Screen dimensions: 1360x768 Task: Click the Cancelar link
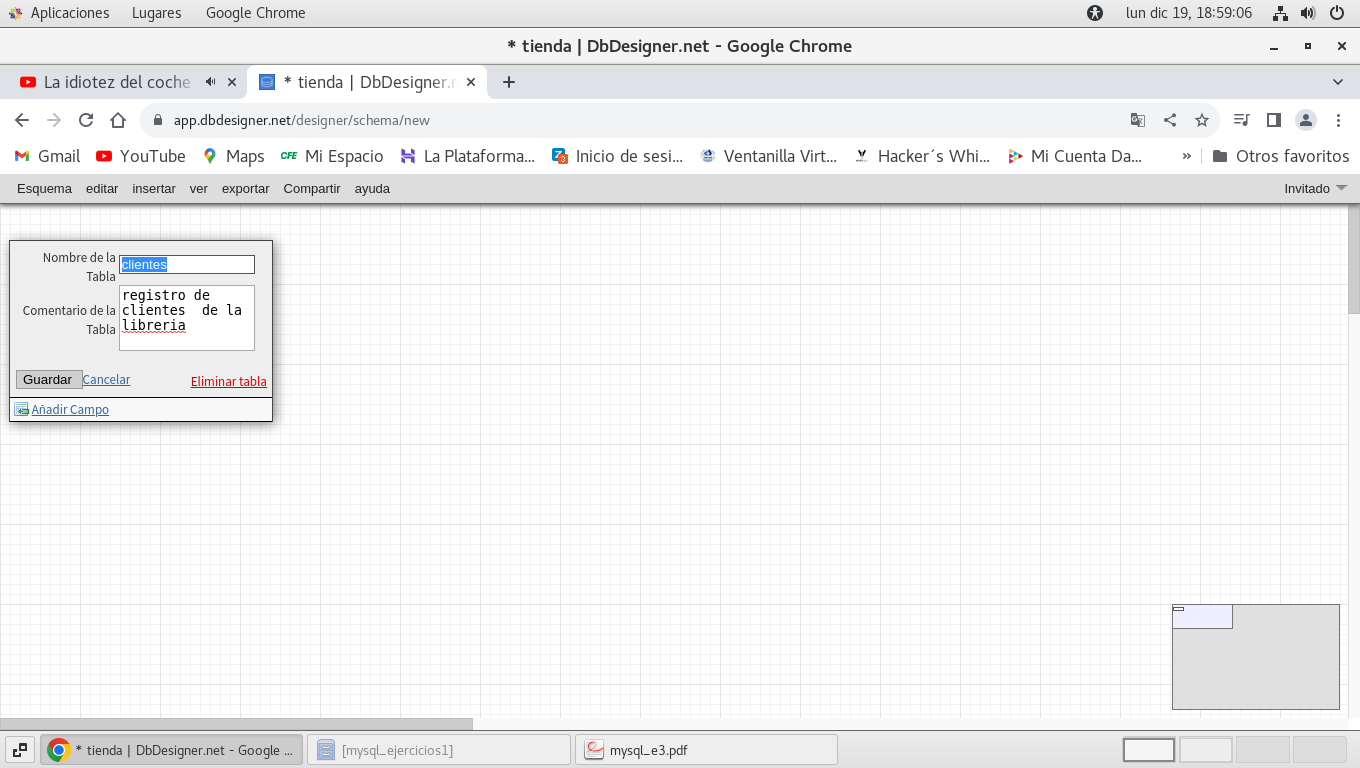click(106, 379)
